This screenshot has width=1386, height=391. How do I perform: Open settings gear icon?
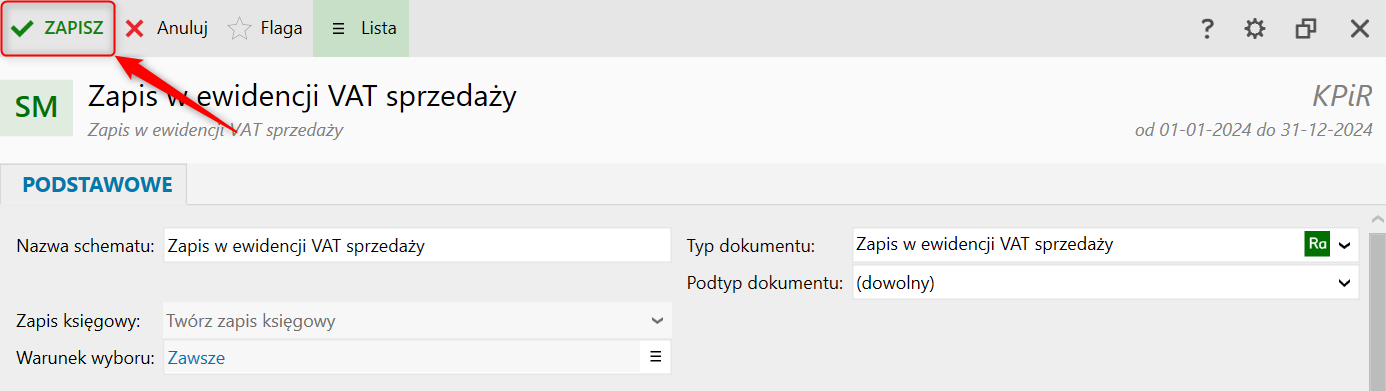[x=1255, y=29]
